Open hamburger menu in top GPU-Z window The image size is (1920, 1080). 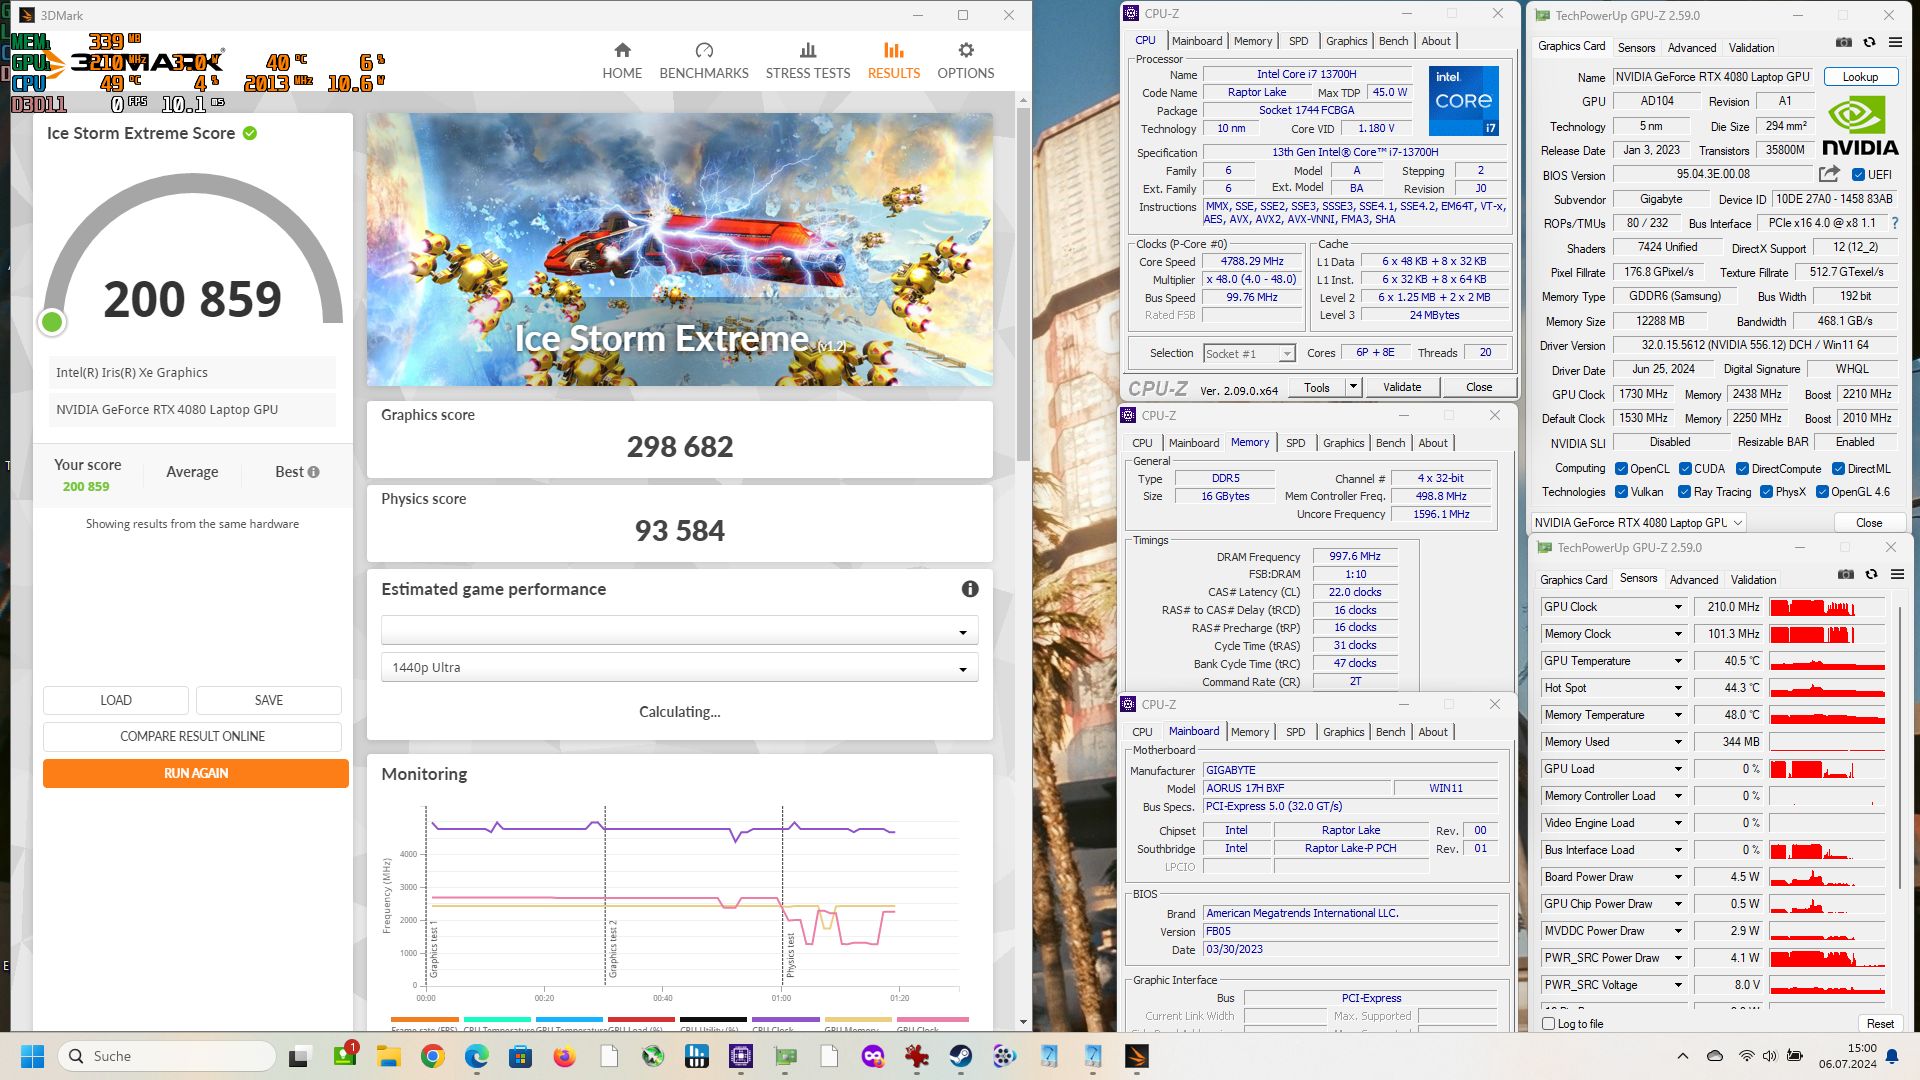click(1895, 42)
